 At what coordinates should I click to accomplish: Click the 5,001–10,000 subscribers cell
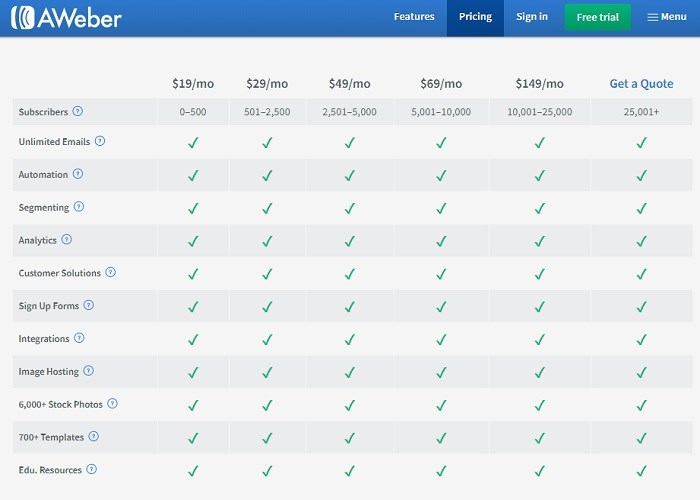click(441, 112)
